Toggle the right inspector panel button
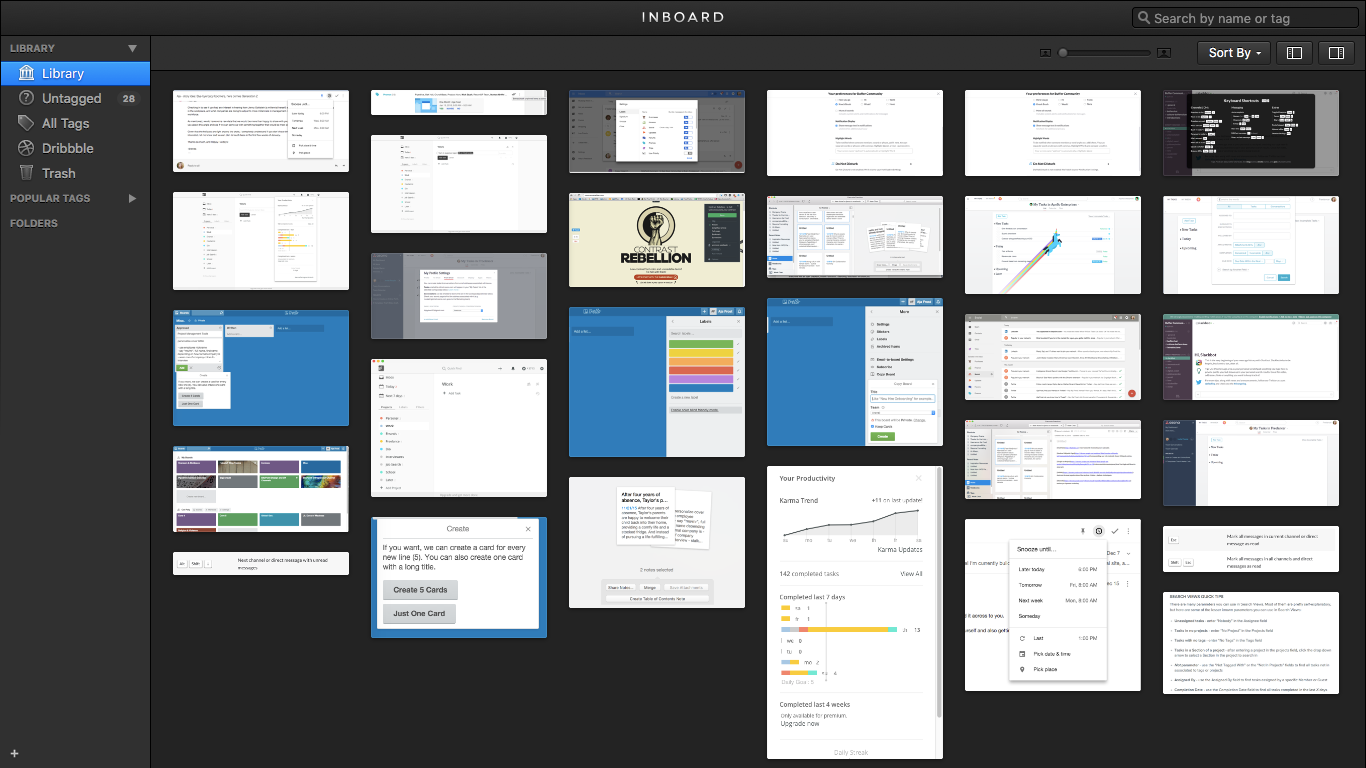This screenshot has width=1366, height=768. coord(1335,52)
